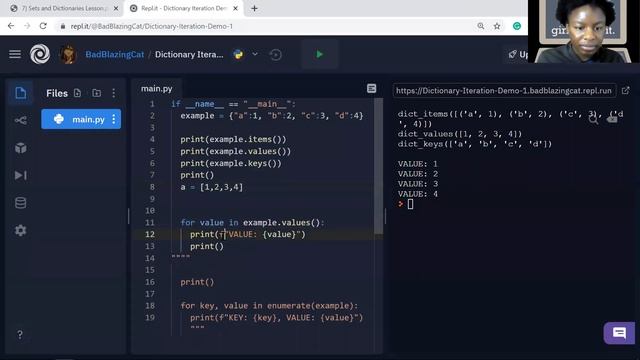
Task: Open the BadBlazingCat profile link
Action: (x=114, y=54)
